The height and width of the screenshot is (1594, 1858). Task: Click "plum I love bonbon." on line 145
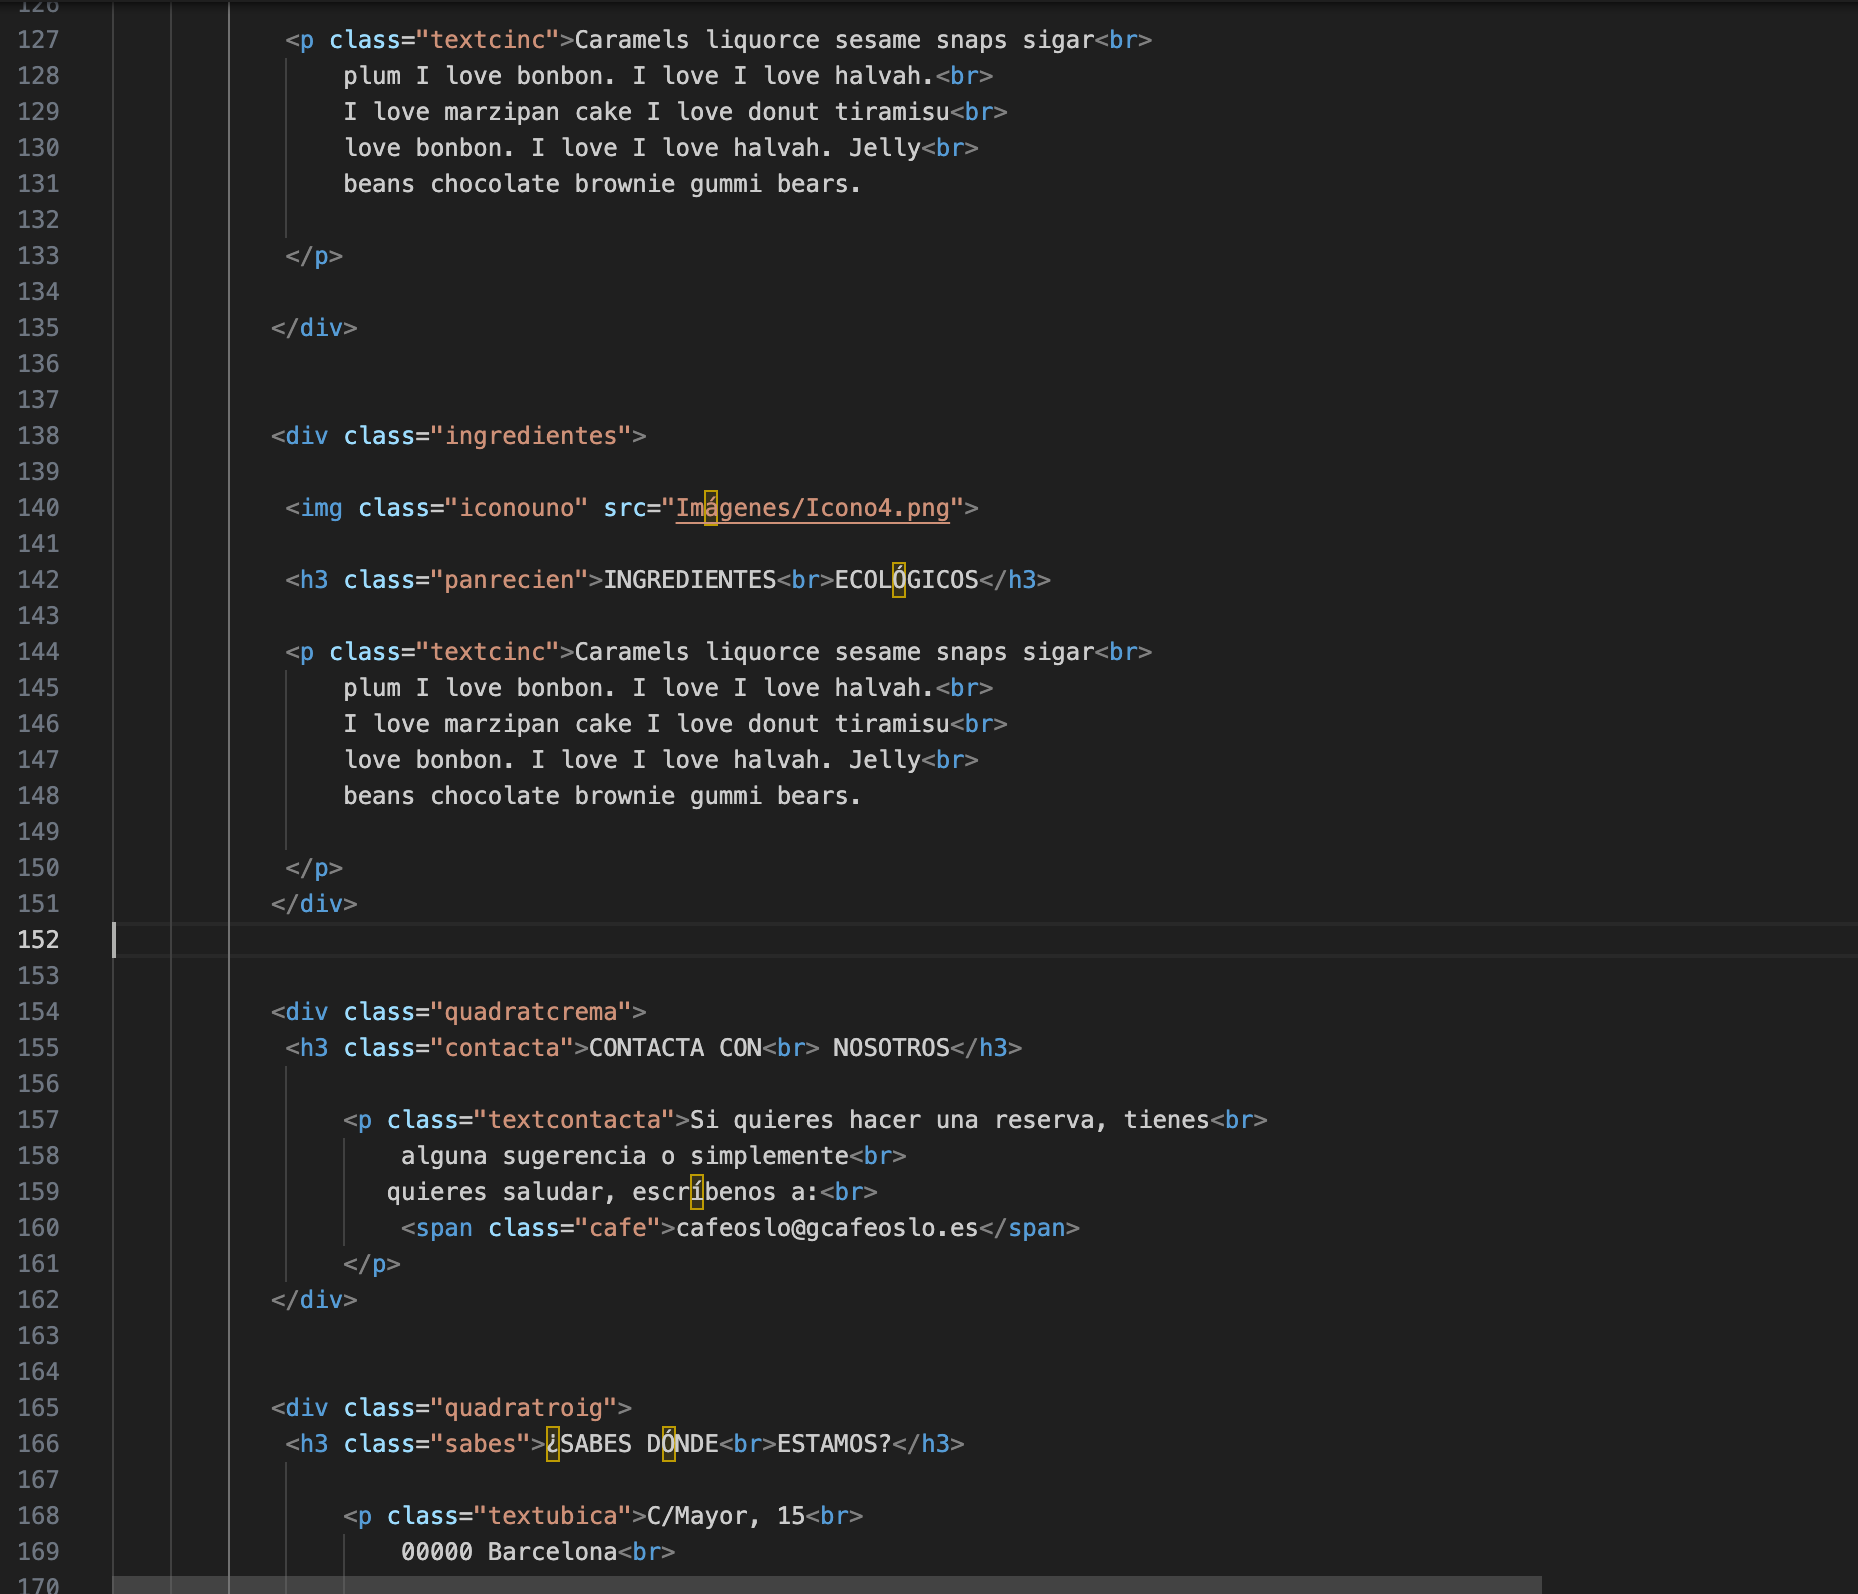[x=480, y=688]
